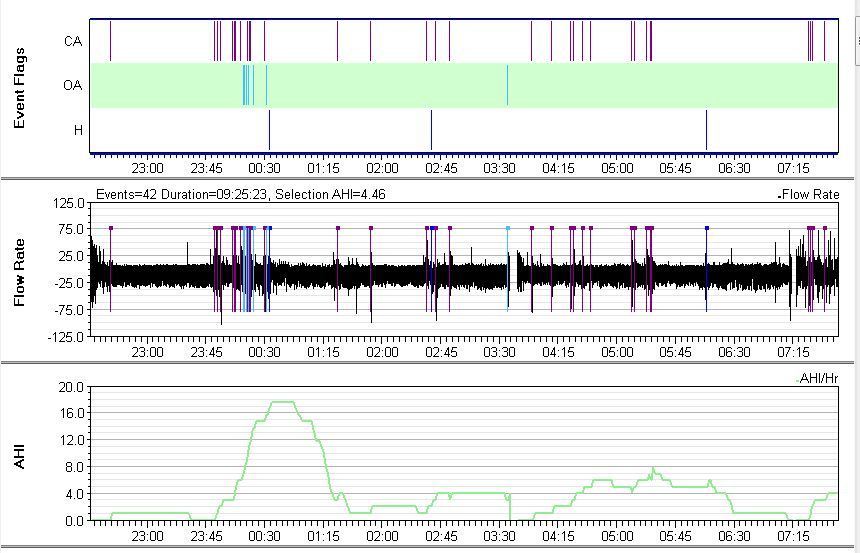Click the Event Flags chart title
This screenshot has height=553, width=860.
(19, 88)
